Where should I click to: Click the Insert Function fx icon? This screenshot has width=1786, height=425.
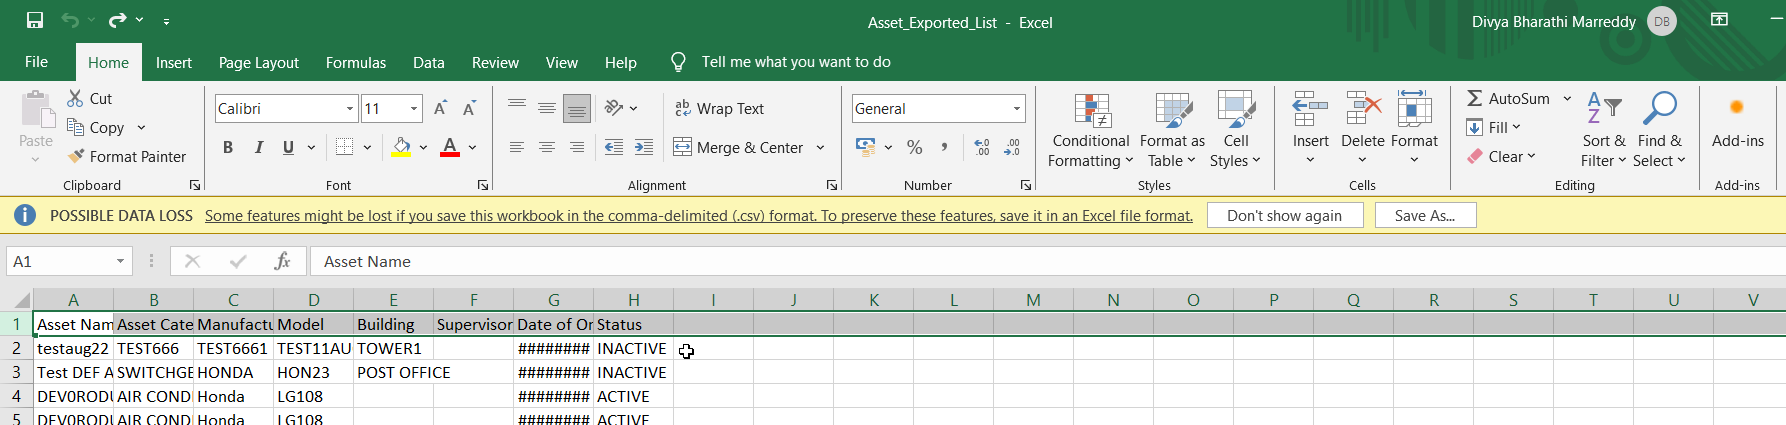click(282, 261)
